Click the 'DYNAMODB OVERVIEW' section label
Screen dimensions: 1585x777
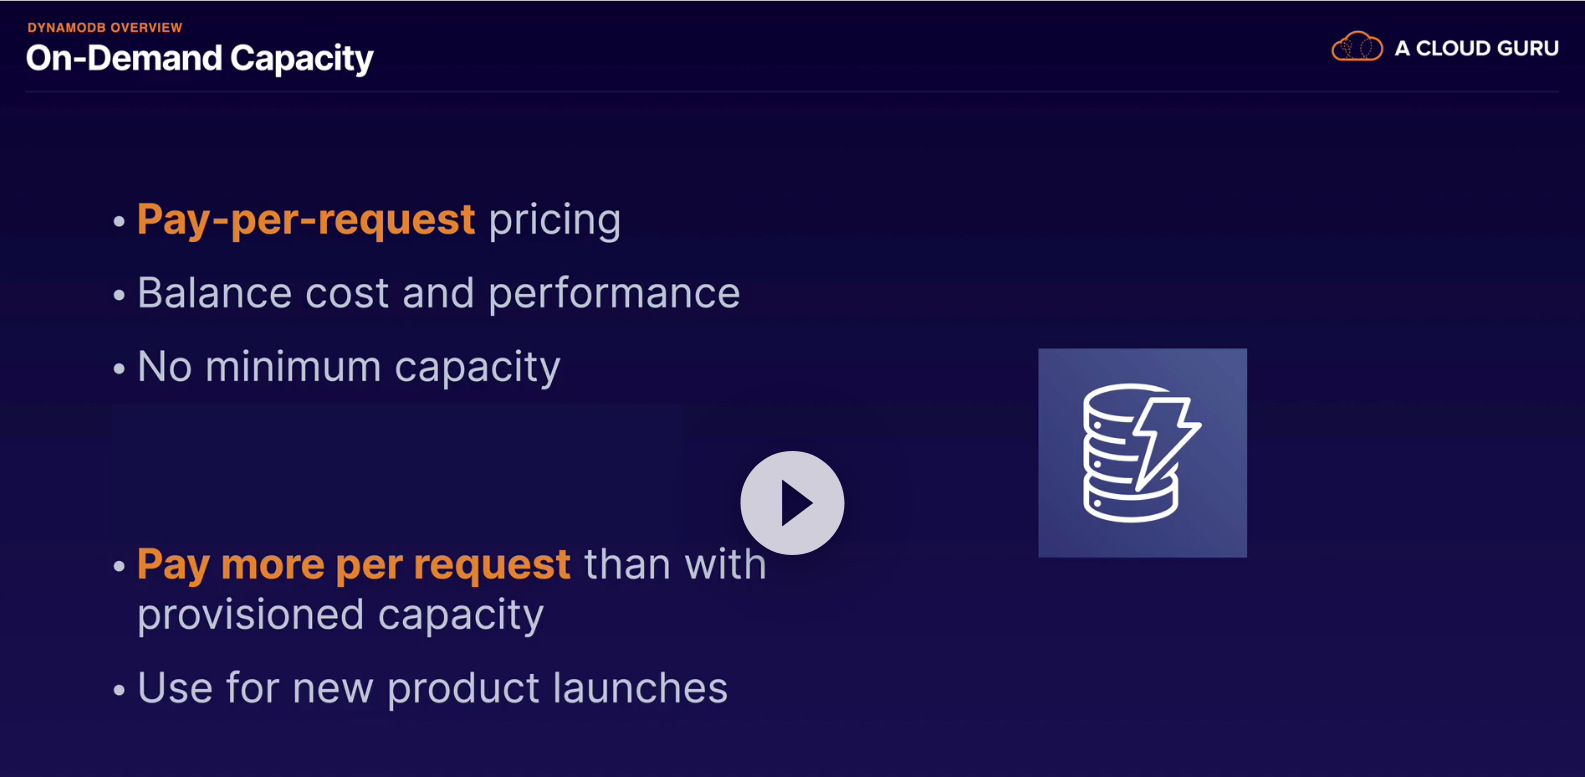tap(105, 27)
